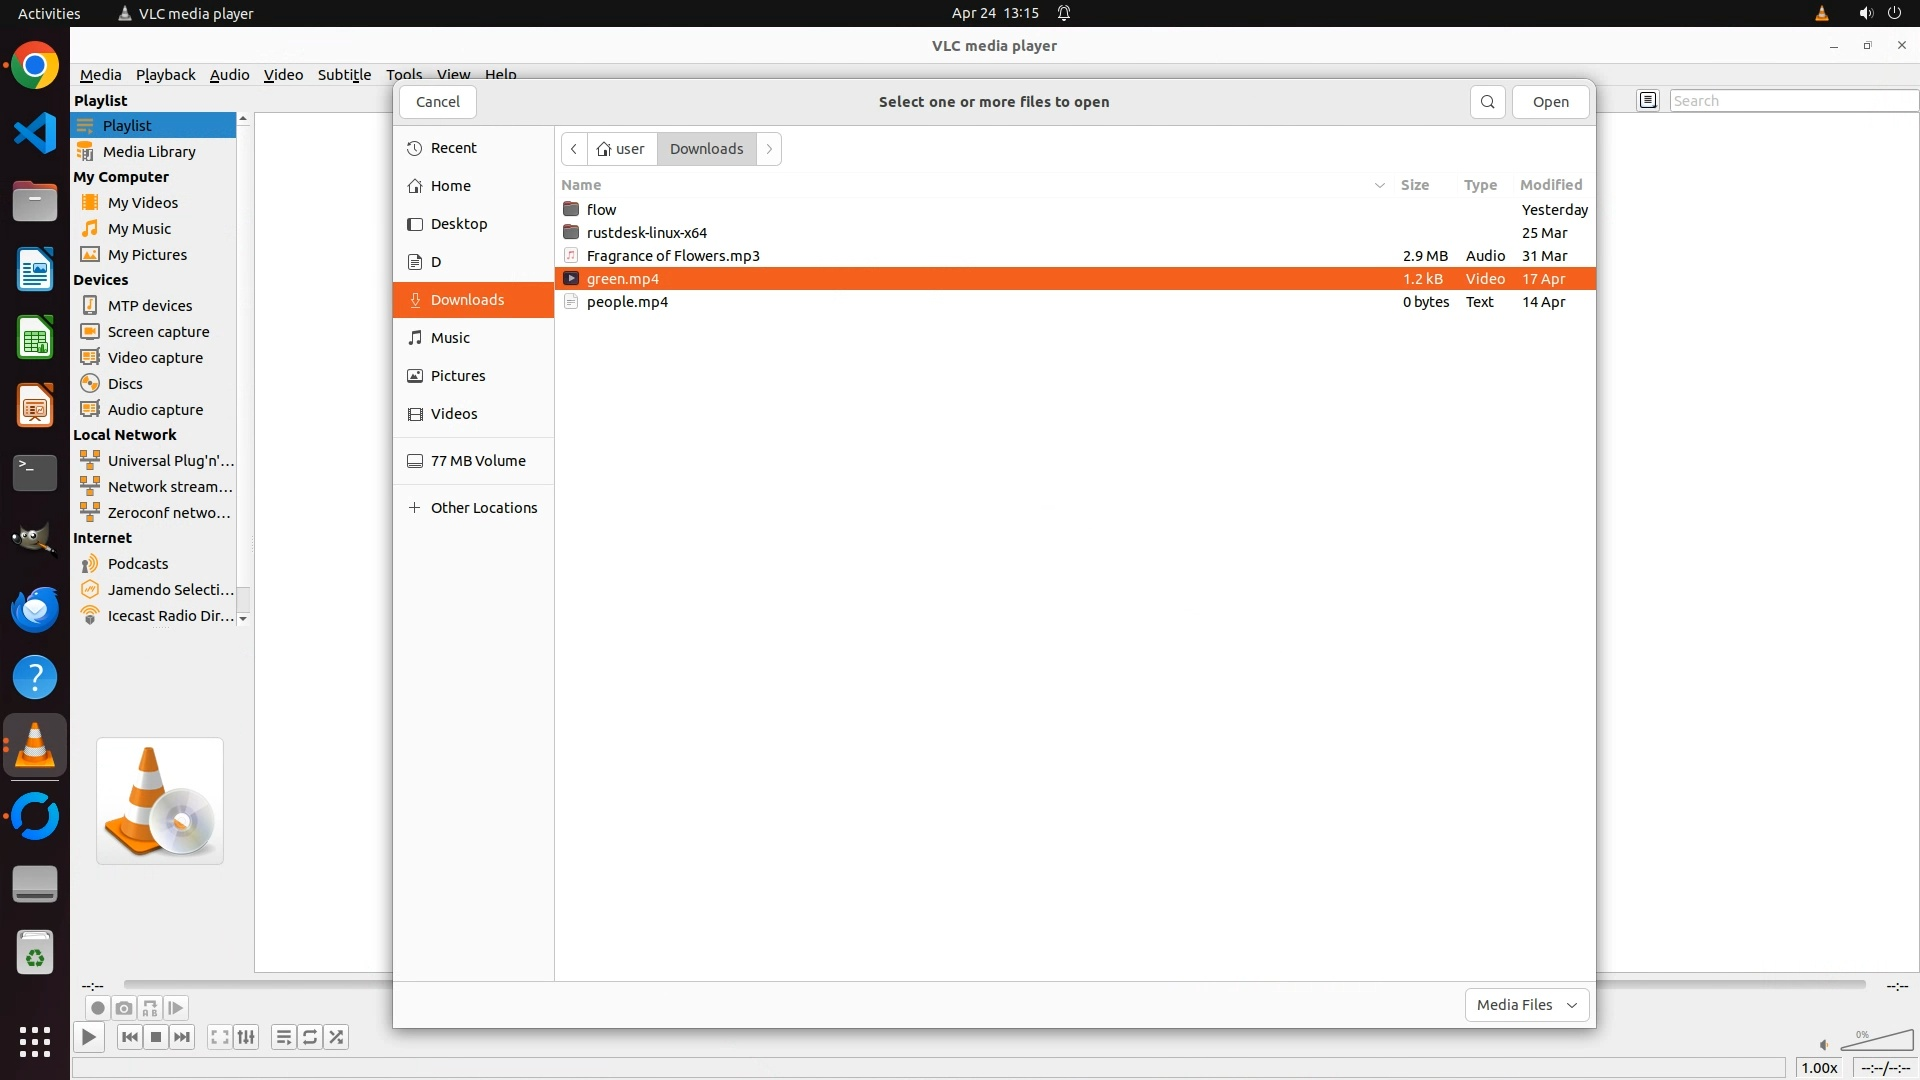Toggle the loop/repeat mode button
1920x1080 pixels.
pyautogui.click(x=310, y=1037)
